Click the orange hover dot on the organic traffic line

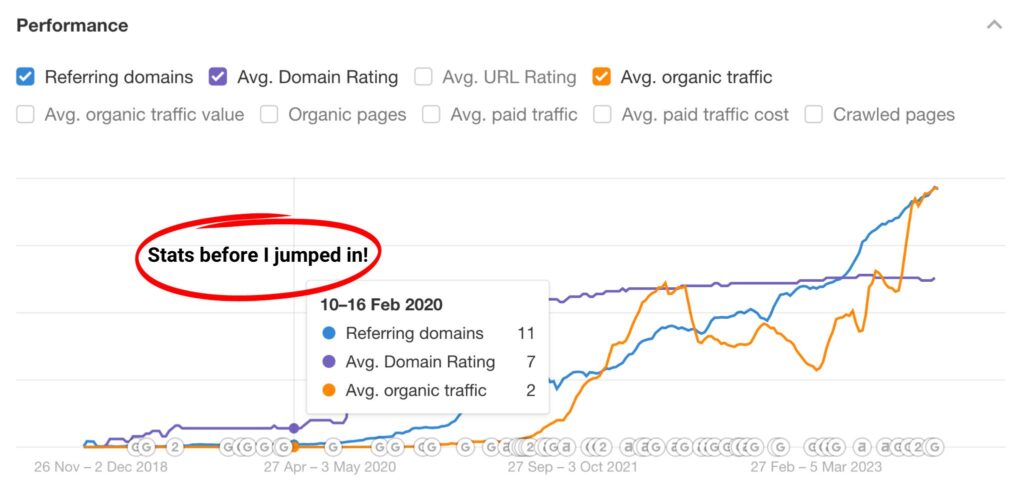(293, 446)
